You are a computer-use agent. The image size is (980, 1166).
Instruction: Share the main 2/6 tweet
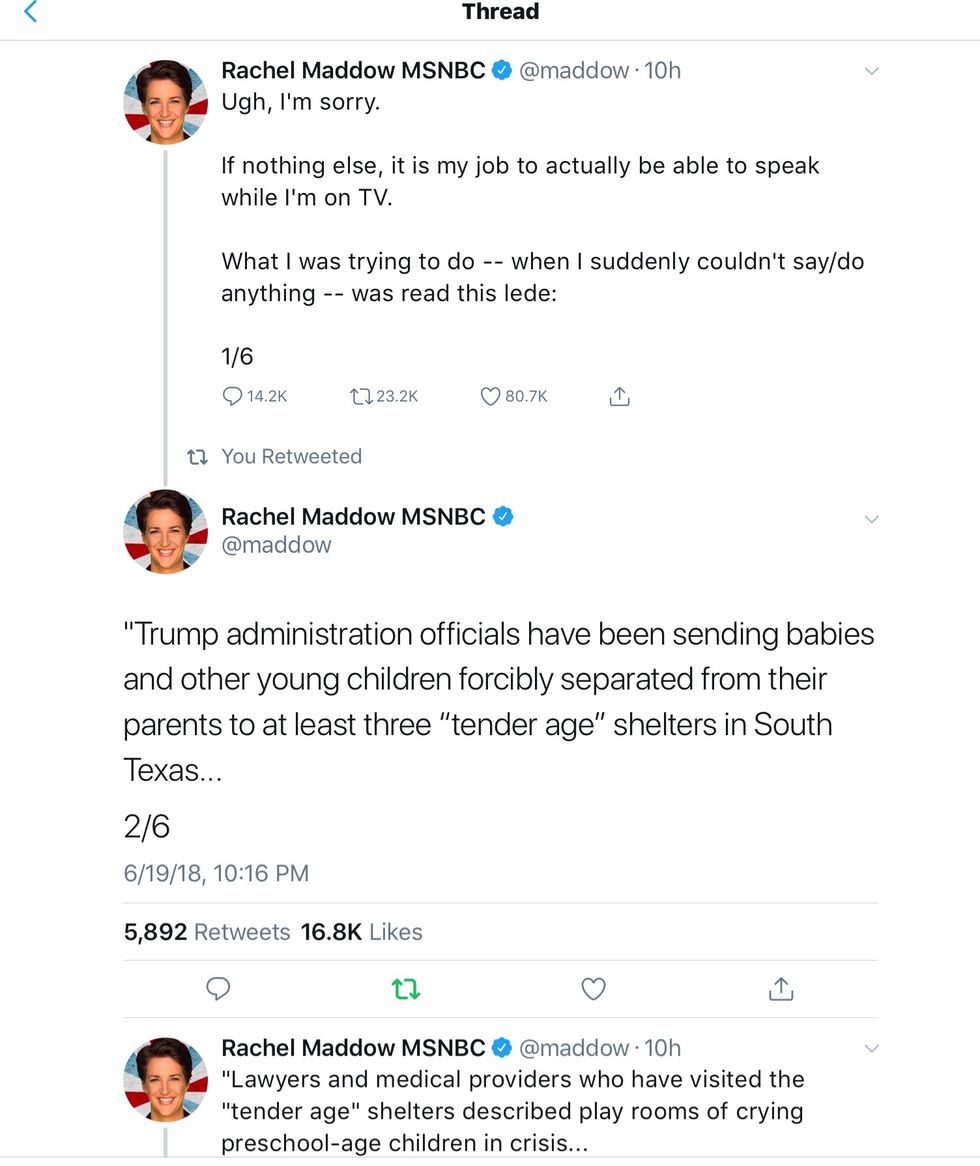click(781, 989)
